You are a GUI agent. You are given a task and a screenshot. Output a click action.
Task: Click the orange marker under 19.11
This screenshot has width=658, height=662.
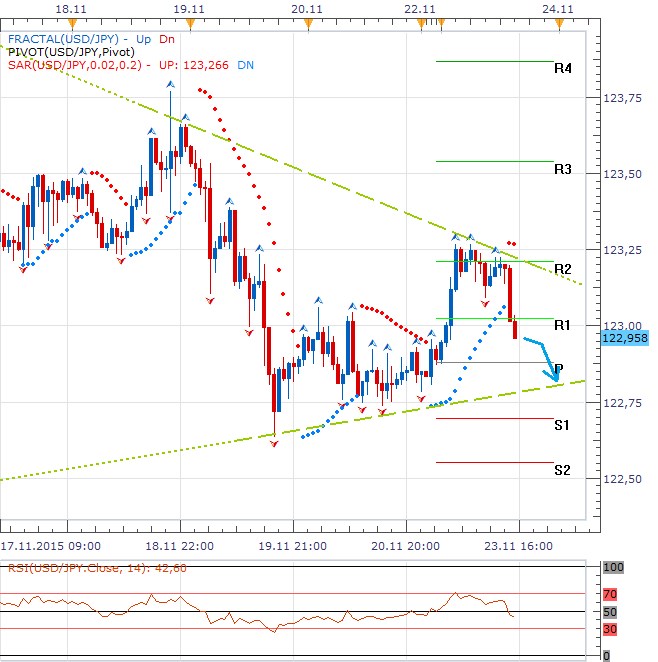190,24
